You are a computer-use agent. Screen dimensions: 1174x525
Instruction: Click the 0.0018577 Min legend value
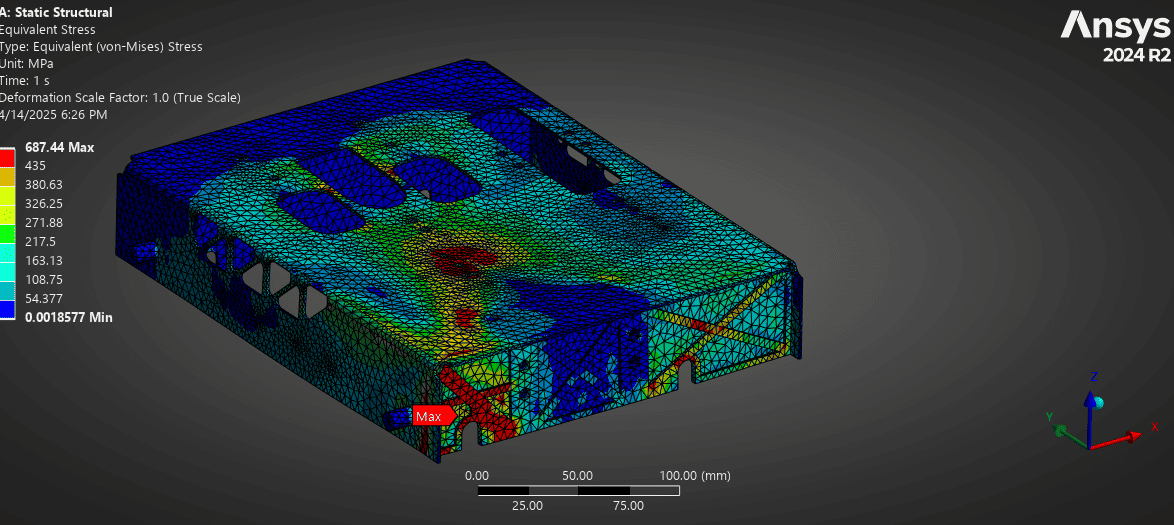pyautogui.click(x=68, y=317)
